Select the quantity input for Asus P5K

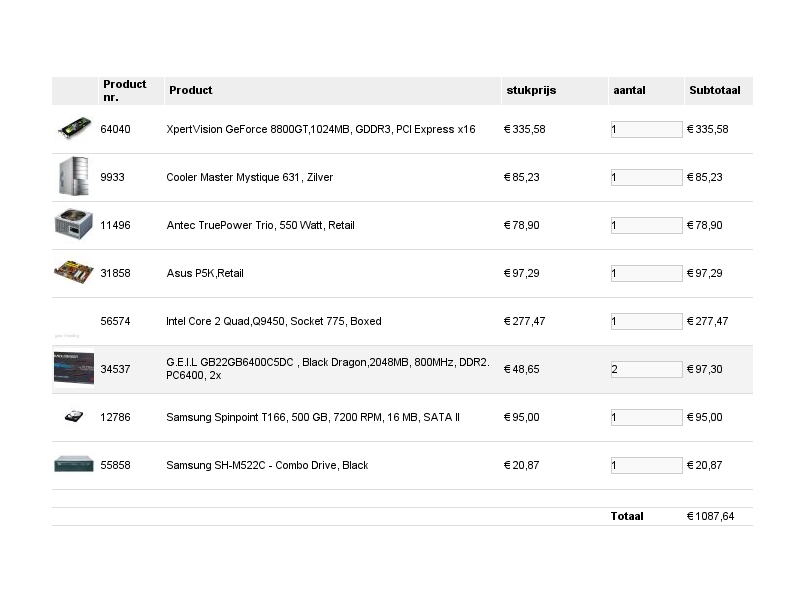coord(646,273)
